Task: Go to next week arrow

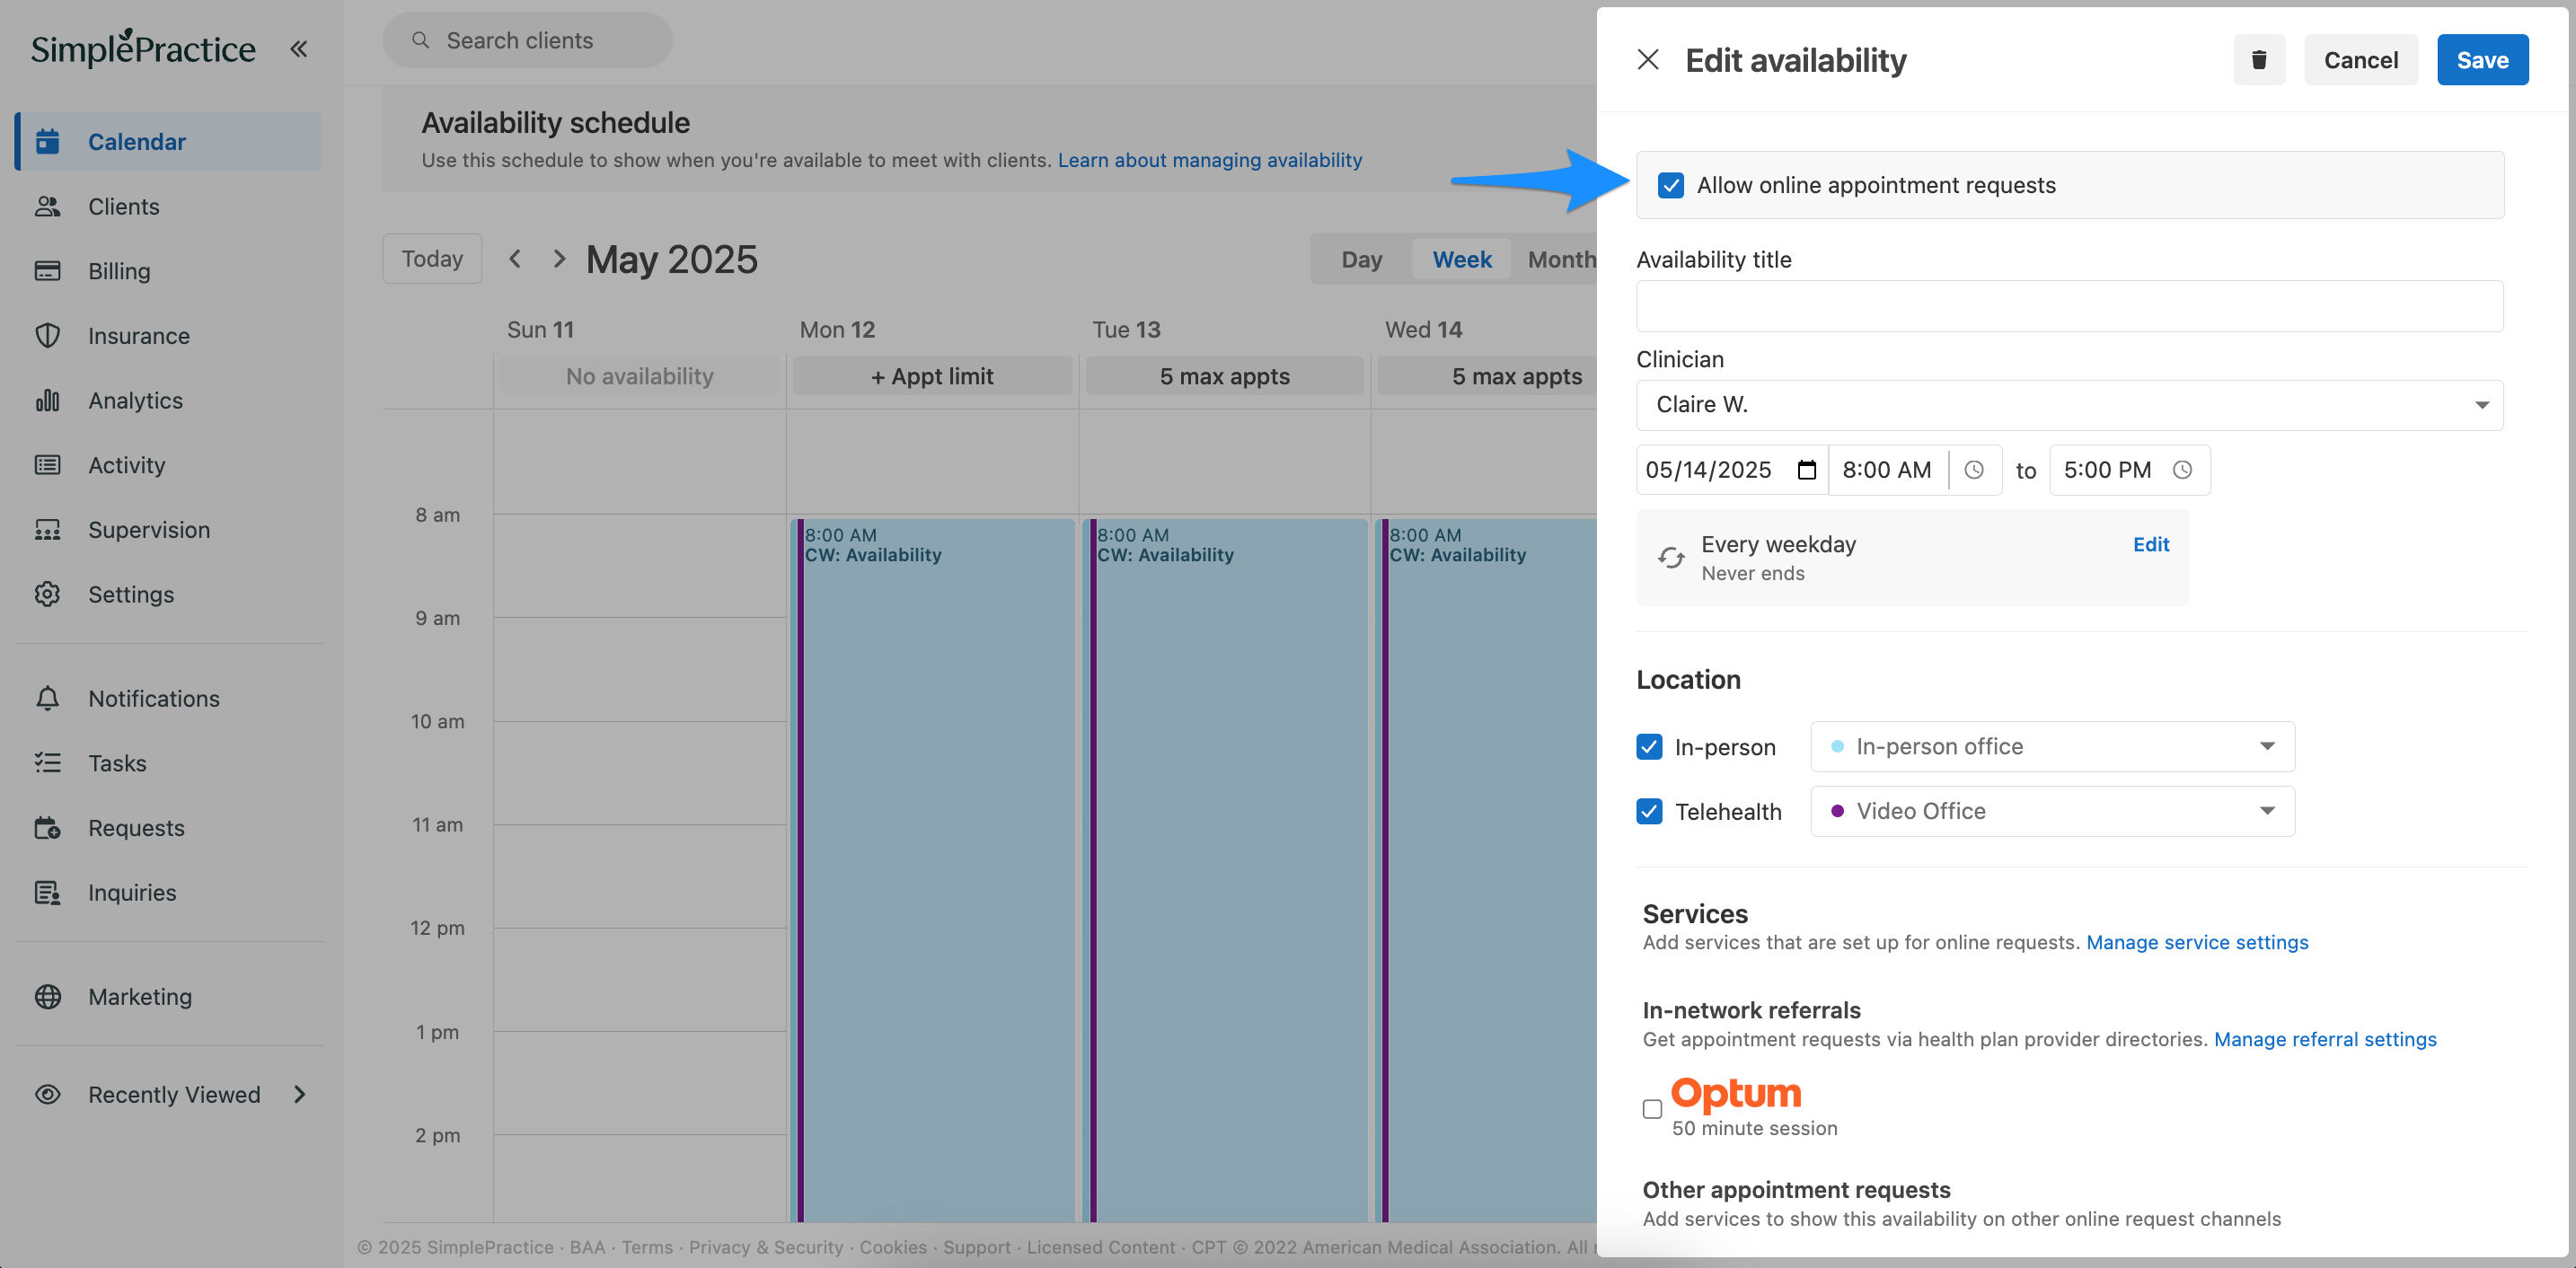Action: [559, 259]
